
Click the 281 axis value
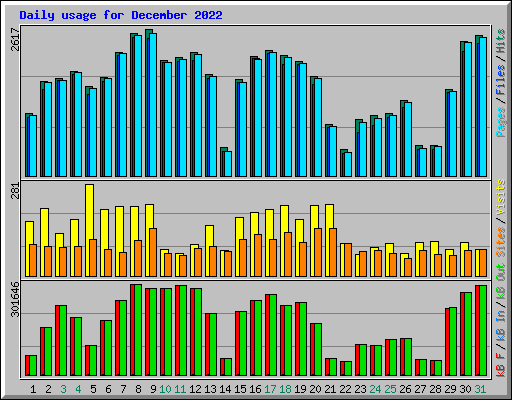coord(15,191)
